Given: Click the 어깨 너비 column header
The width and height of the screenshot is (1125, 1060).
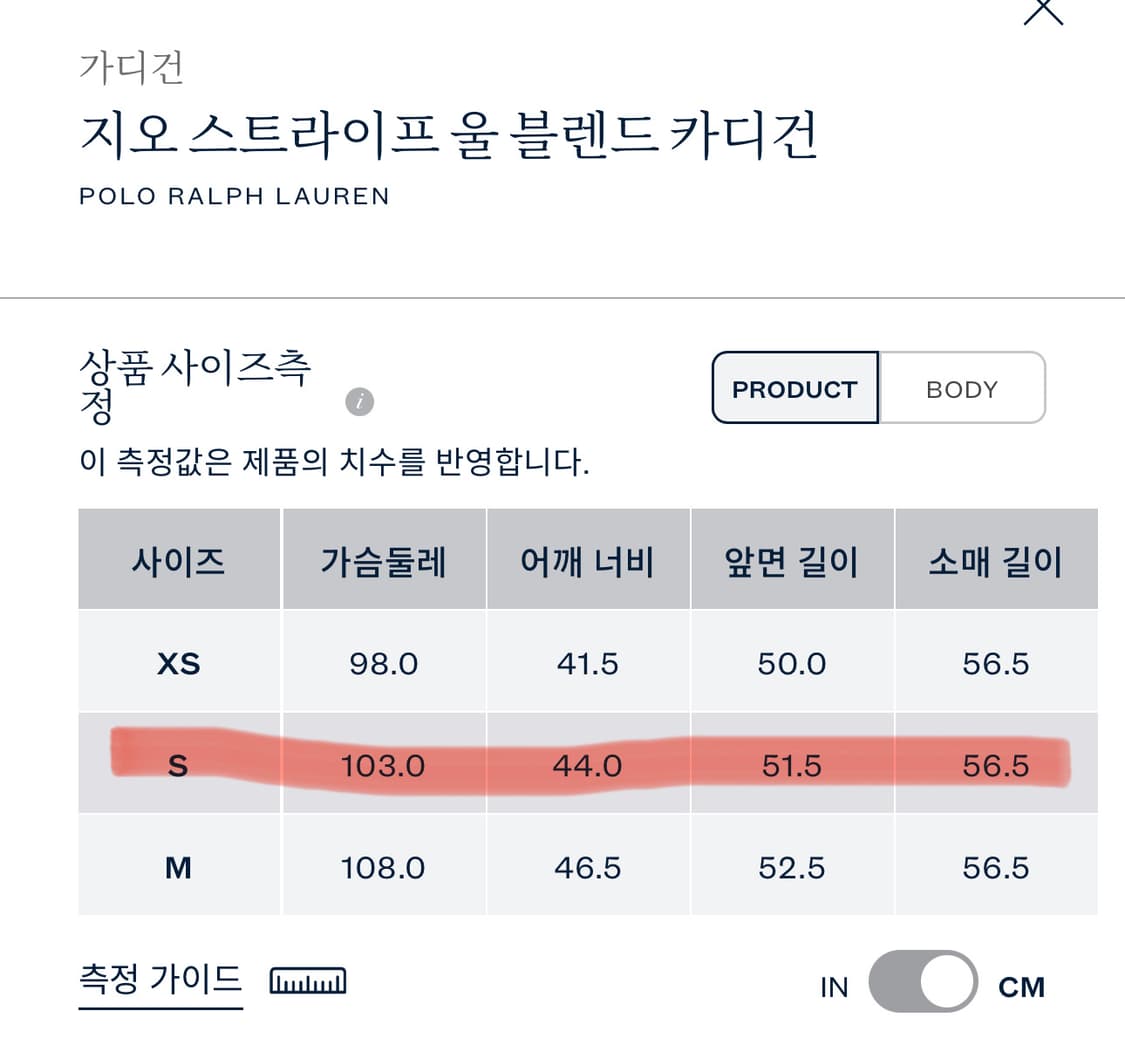Looking at the screenshot, I should [x=587, y=561].
